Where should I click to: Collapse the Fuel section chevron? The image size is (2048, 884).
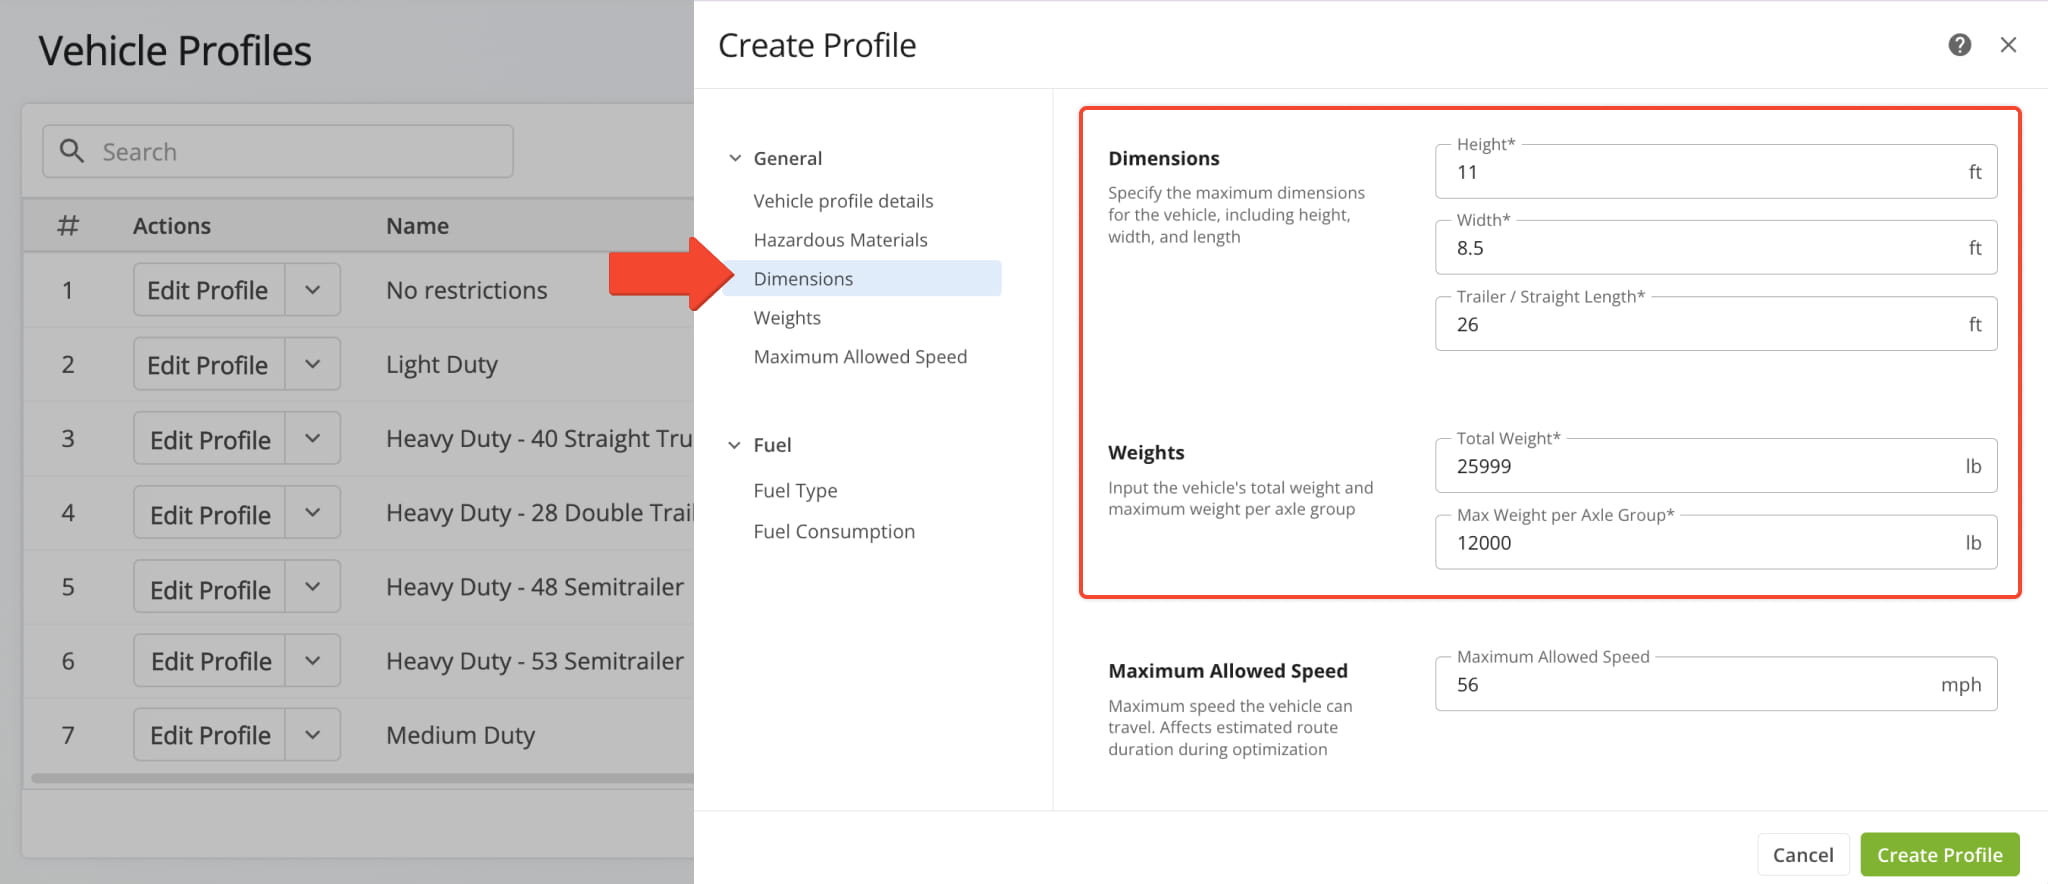734,445
